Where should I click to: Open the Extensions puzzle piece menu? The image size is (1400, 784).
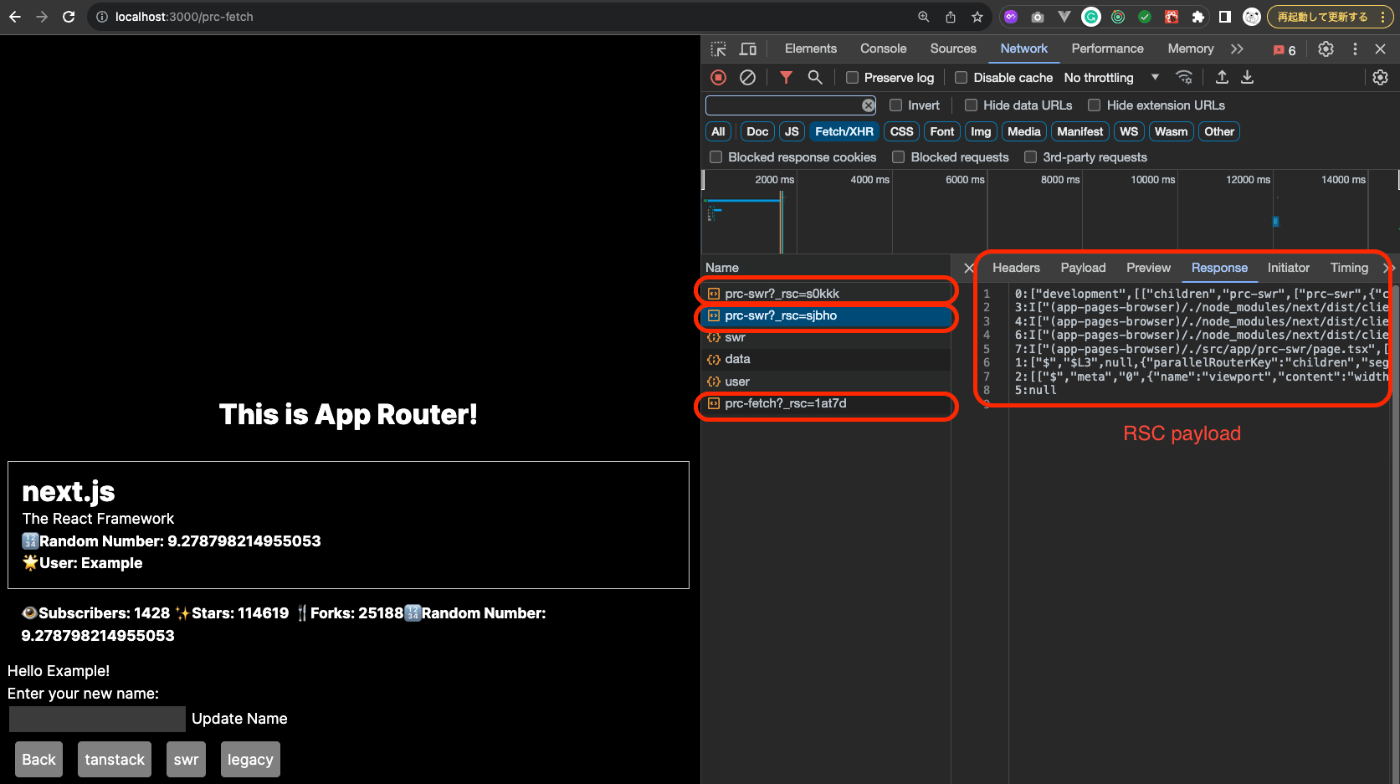pyautogui.click(x=1197, y=17)
